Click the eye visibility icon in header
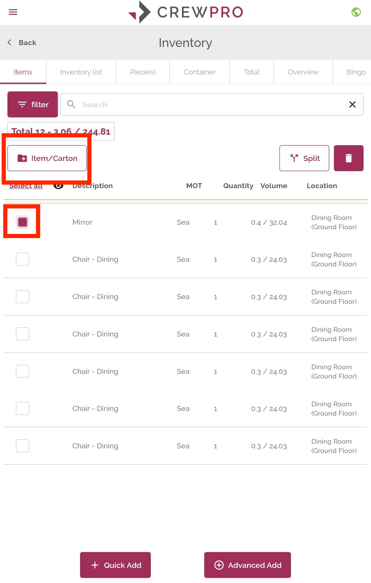Viewport: 371px width, 583px height. click(58, 186)
